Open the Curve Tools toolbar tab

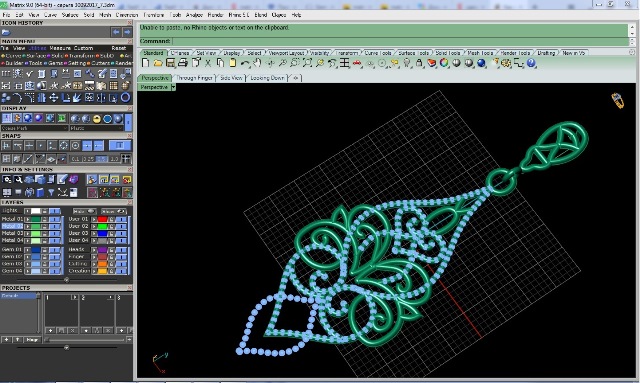coord(378,53)
